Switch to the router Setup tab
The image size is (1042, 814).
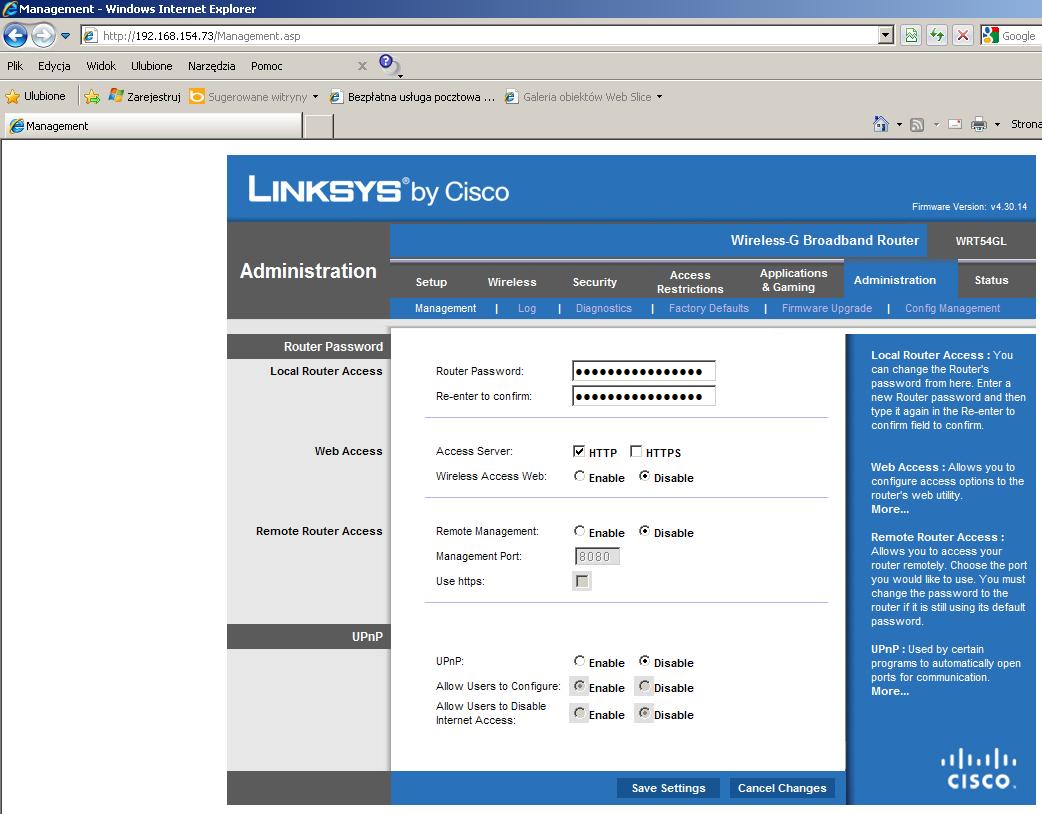[431, 282]
